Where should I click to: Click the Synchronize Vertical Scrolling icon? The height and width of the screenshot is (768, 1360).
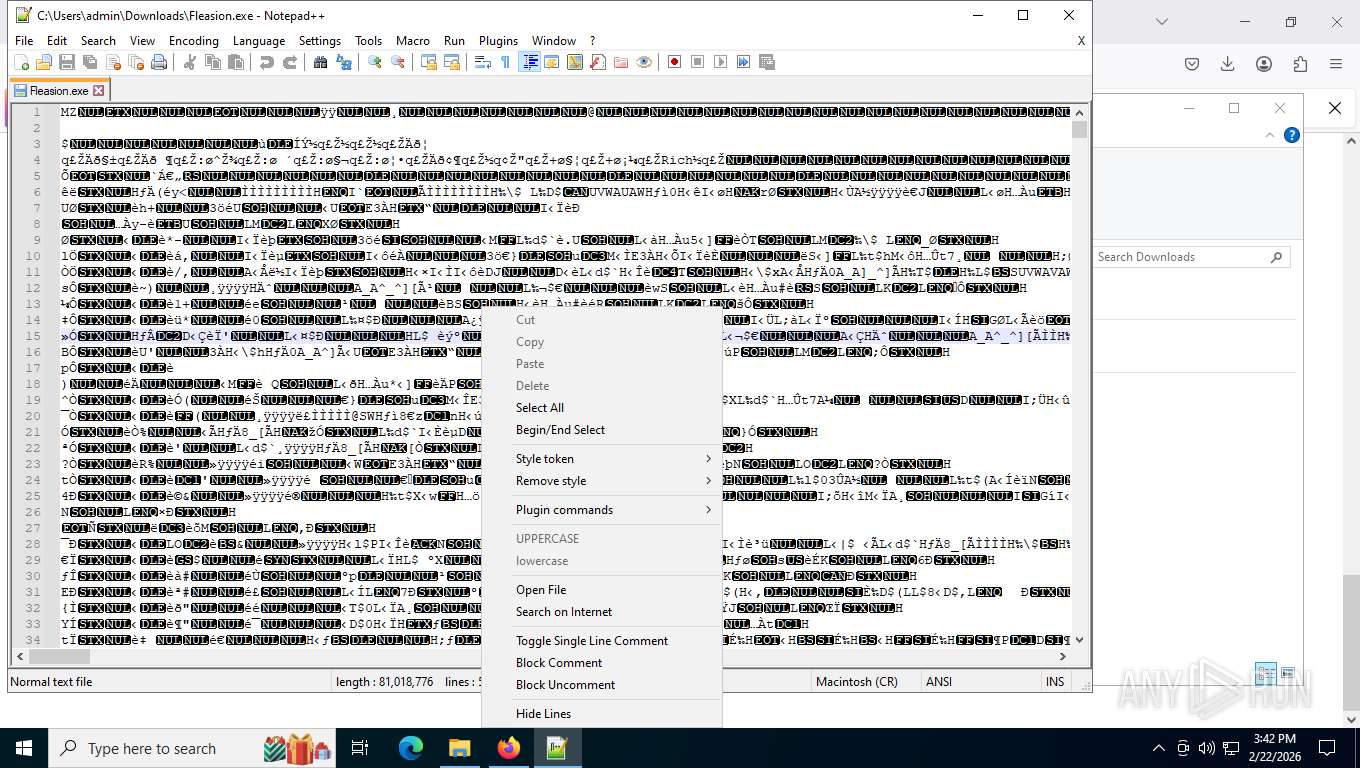428,62
